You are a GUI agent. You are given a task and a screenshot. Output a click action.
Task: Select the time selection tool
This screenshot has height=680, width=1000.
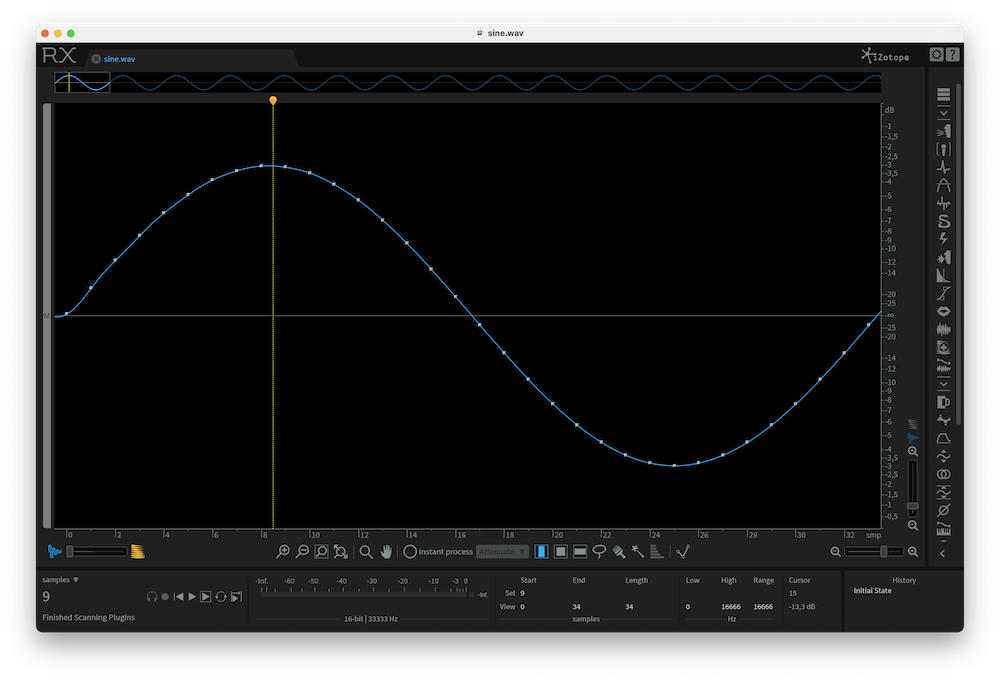541,552
